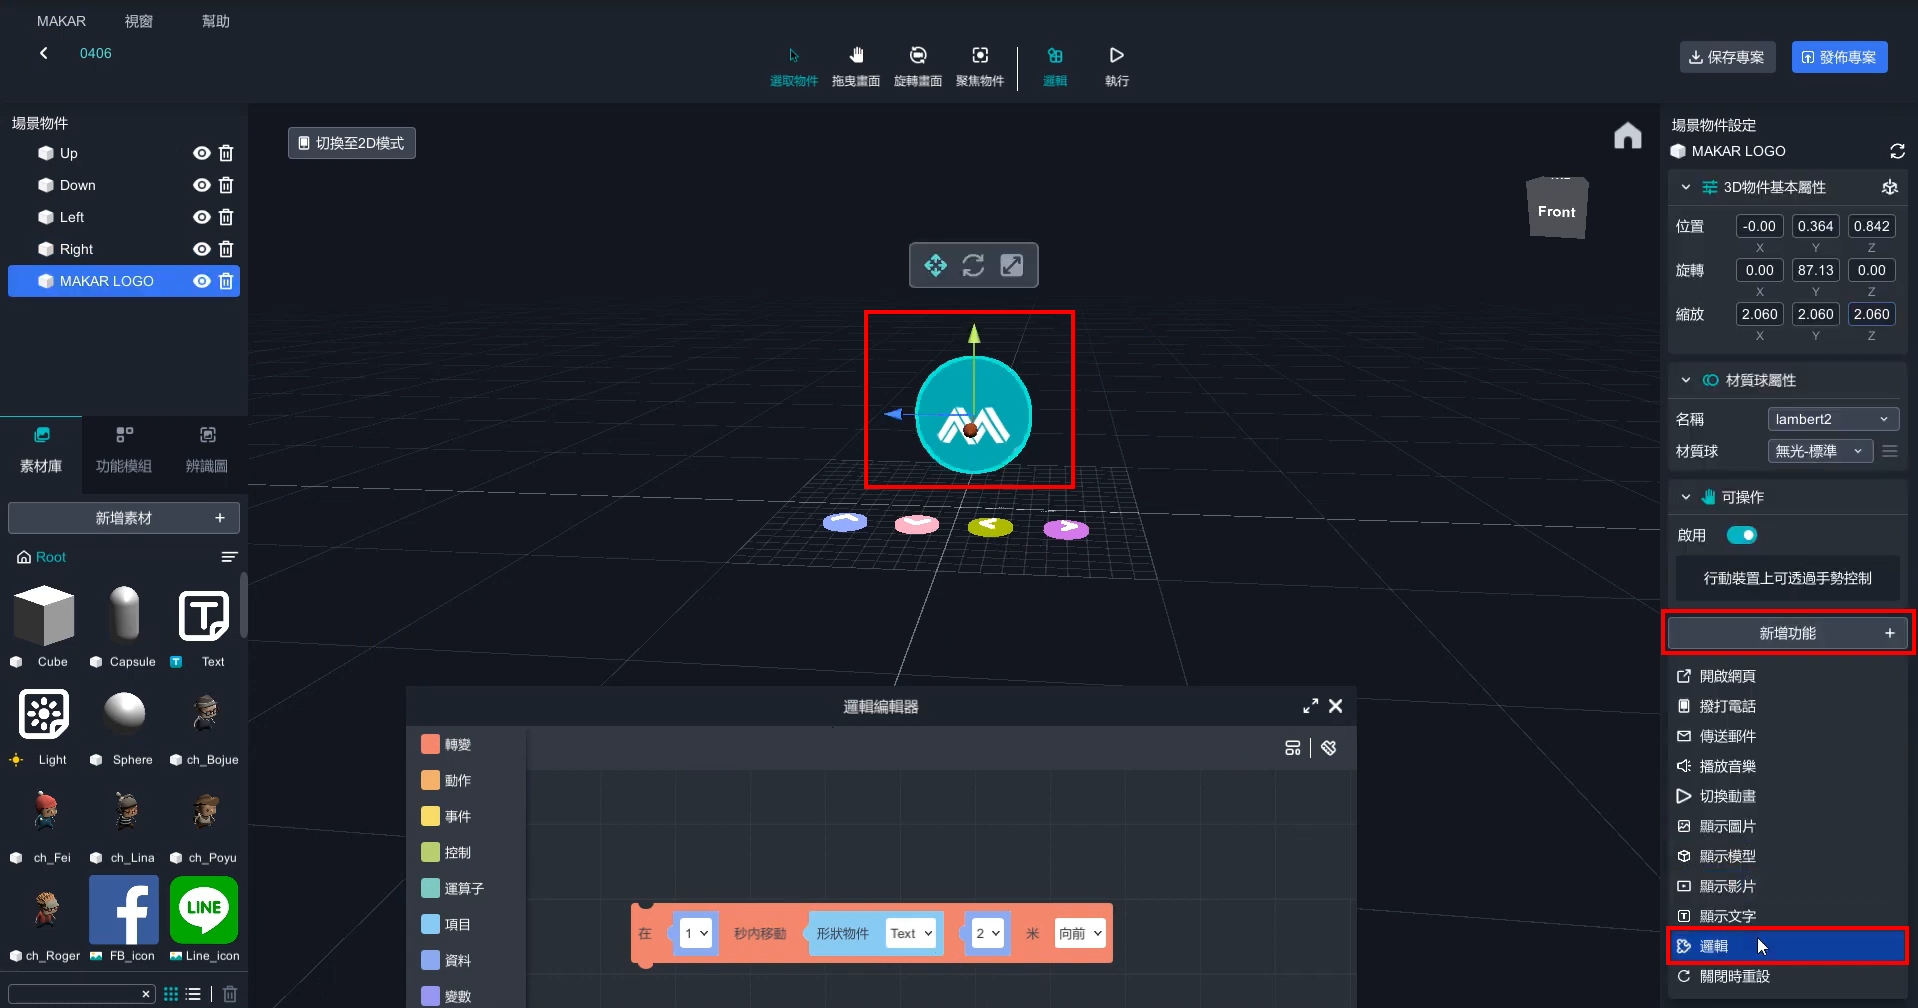Viewport: 1918px width, 1008px height.
Task: Delete the Right object with trash icon
Action: pos(226,249)
